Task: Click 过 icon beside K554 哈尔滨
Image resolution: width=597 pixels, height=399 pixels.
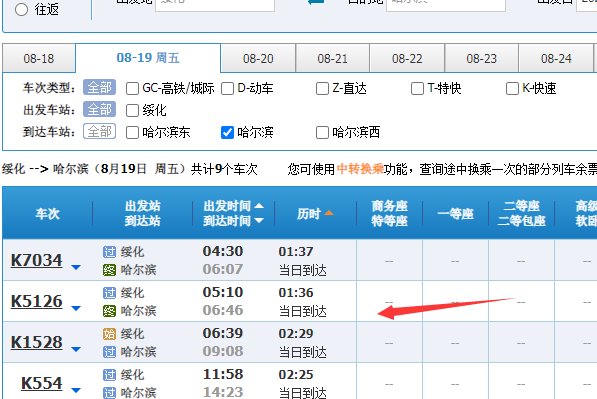Action: point(109,393)
